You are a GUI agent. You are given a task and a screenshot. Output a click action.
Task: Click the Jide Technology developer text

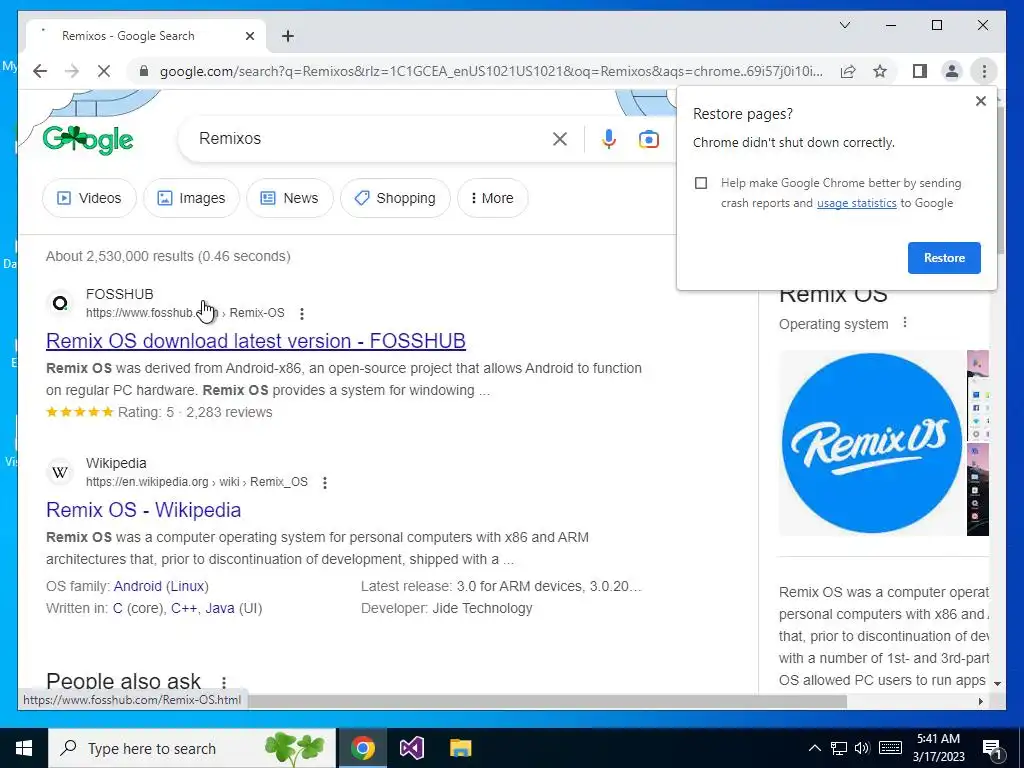click(483, 609)
